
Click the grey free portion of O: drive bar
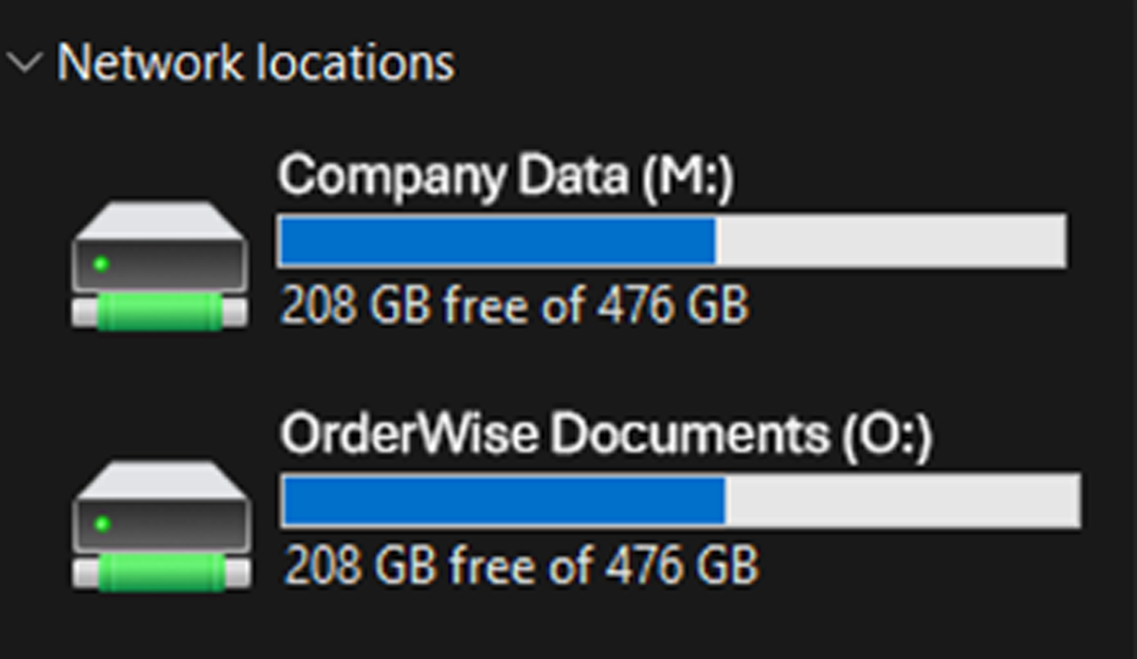click(902, 501)
